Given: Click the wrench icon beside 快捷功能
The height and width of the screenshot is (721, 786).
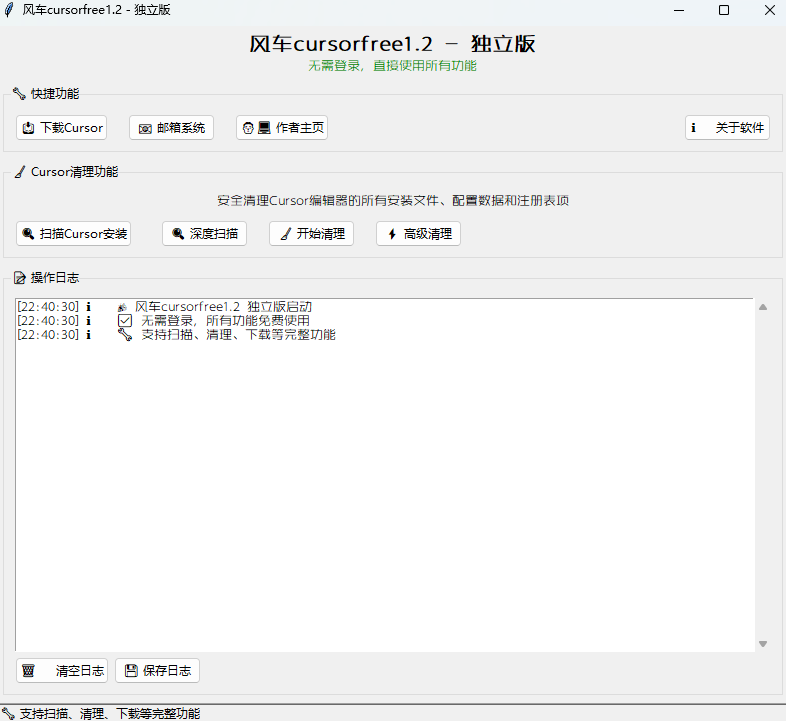Looking at the screenshot, I should pos(19,94).
